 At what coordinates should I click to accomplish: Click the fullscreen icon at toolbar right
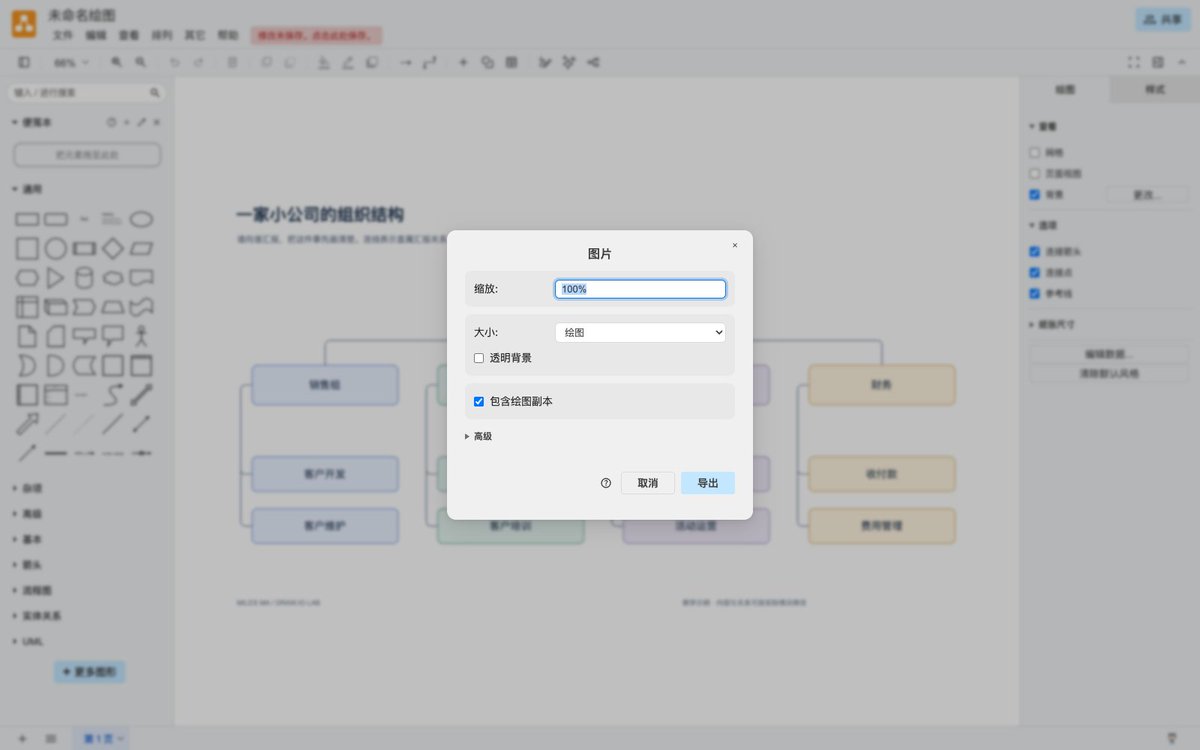click(x=1134, y=62)
